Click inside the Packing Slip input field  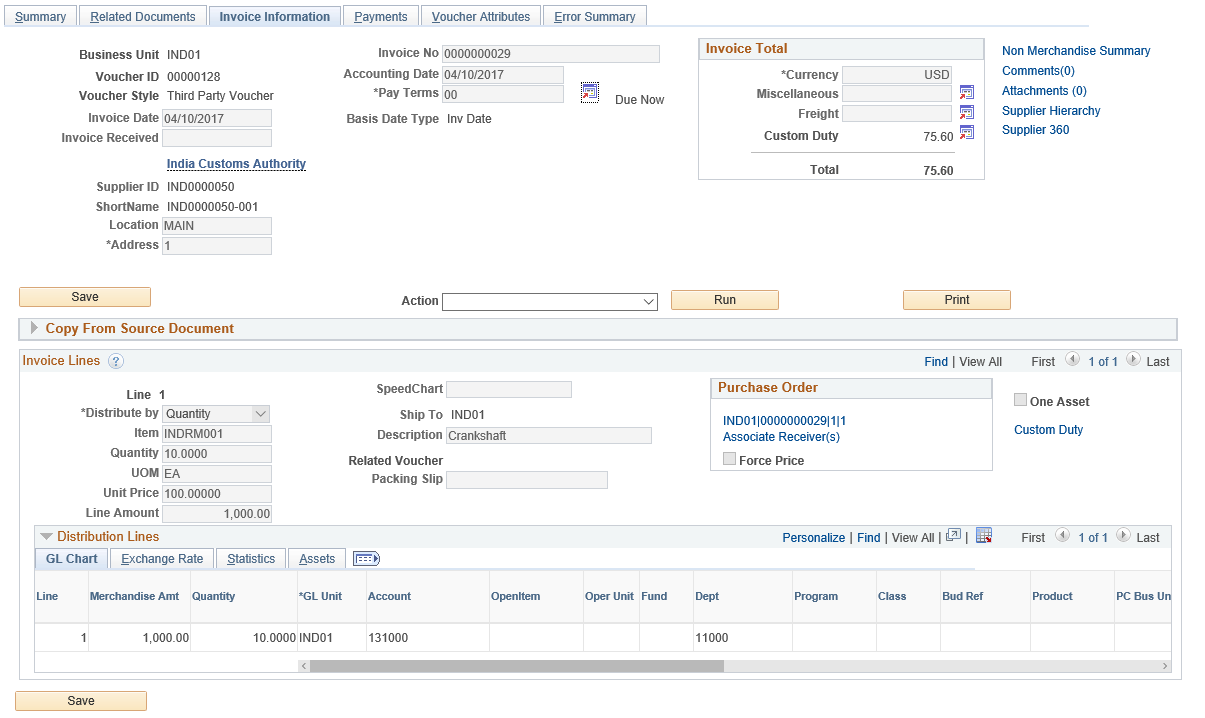(x=527, y=480)
